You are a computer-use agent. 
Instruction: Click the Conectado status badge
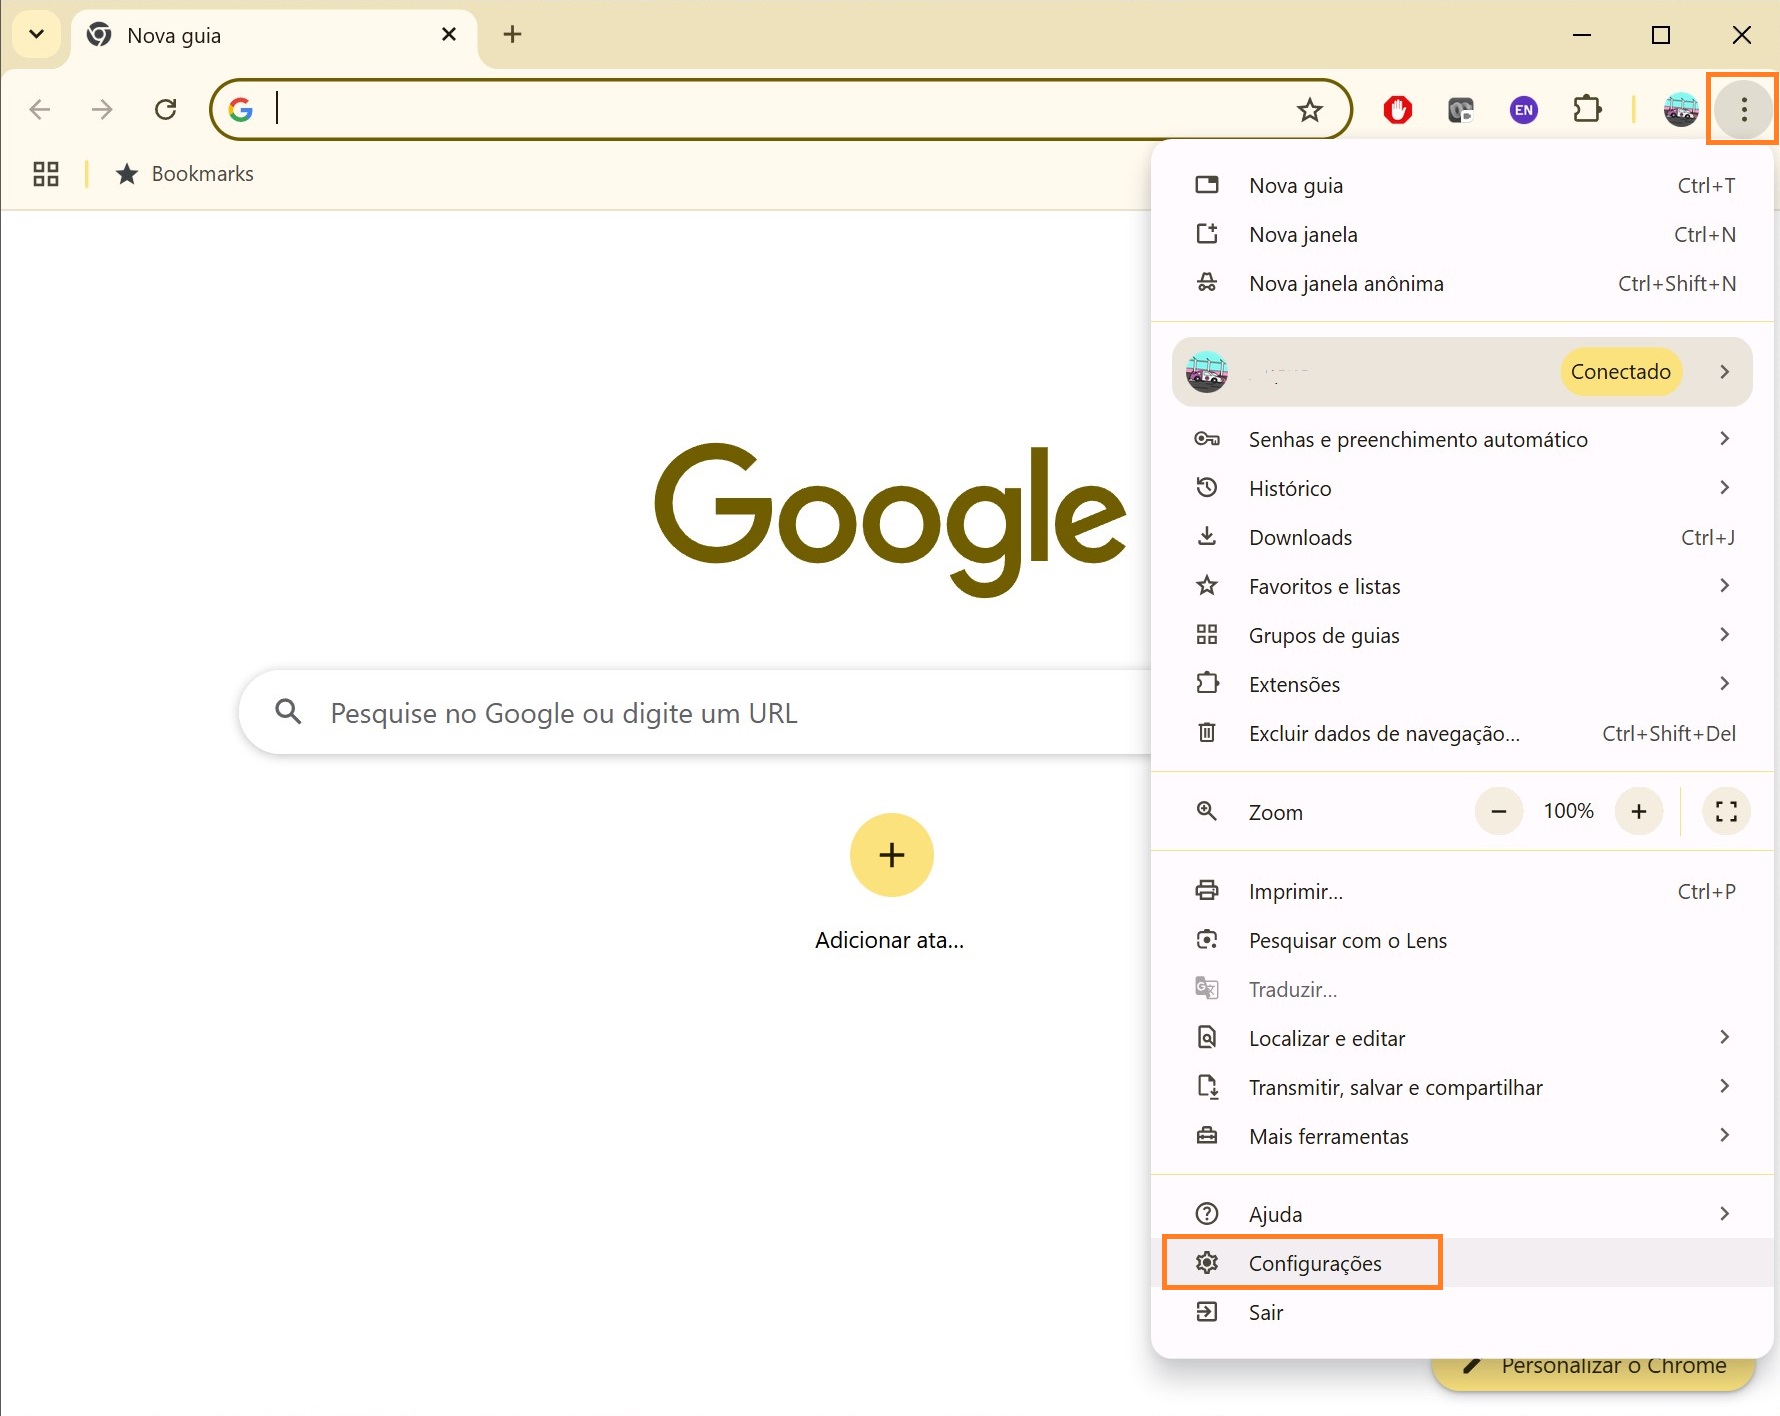click(1620, 371)
